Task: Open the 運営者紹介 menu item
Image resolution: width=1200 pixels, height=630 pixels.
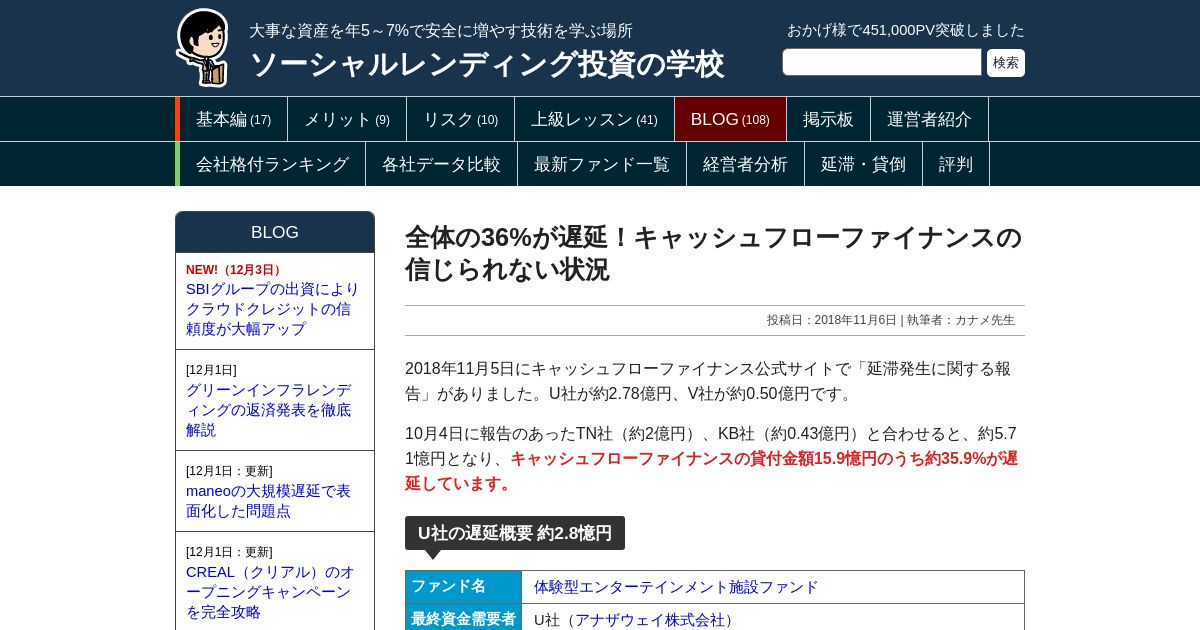Action: click(929, 119)
